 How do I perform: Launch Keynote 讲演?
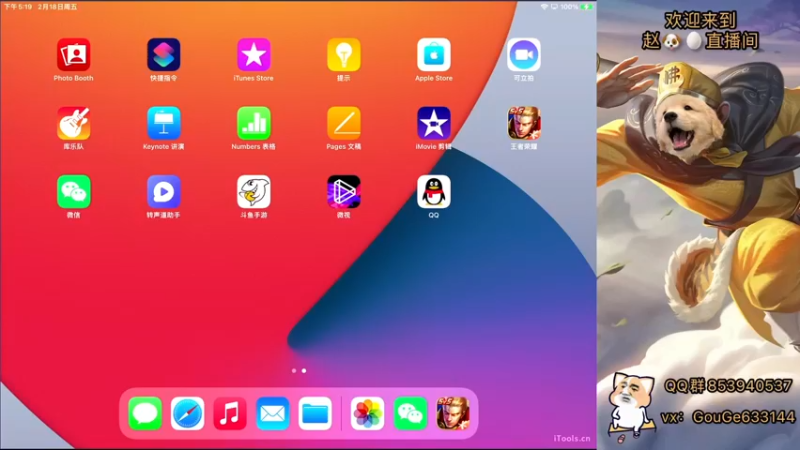[x=163, y=123]
